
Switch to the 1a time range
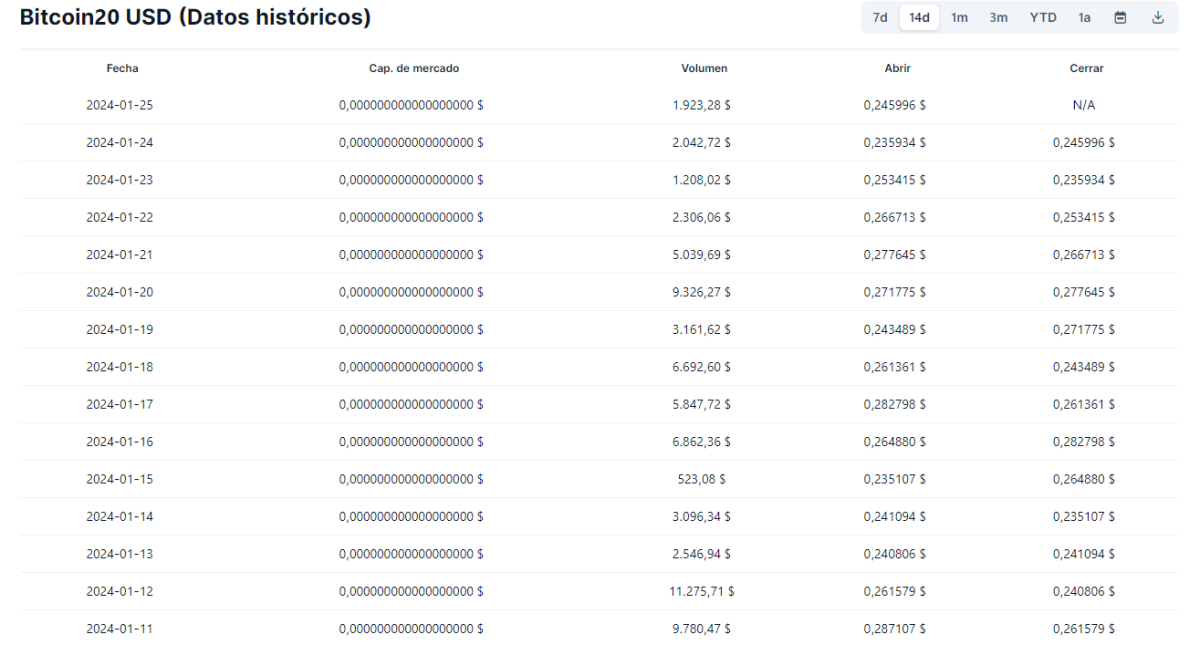[1084, 17]
